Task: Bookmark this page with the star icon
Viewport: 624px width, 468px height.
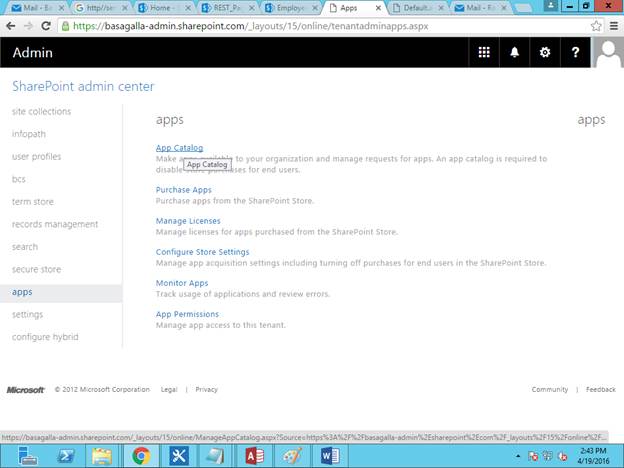Action: point(596,26)
